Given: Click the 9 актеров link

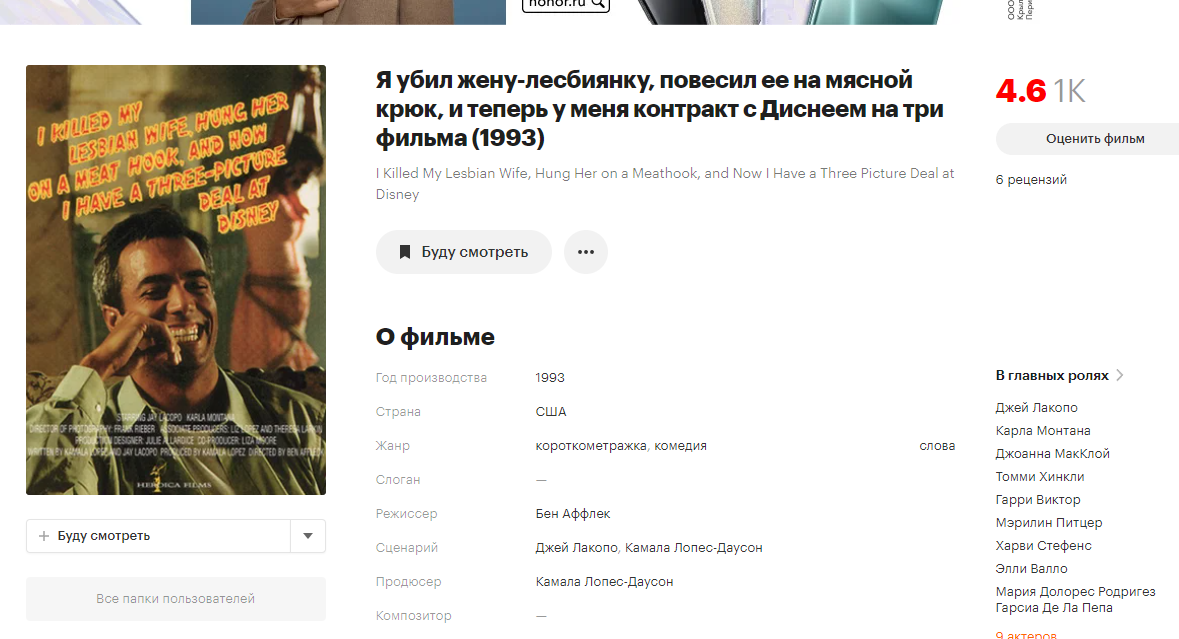Looking at the screenshot, I should [1026, 635].
